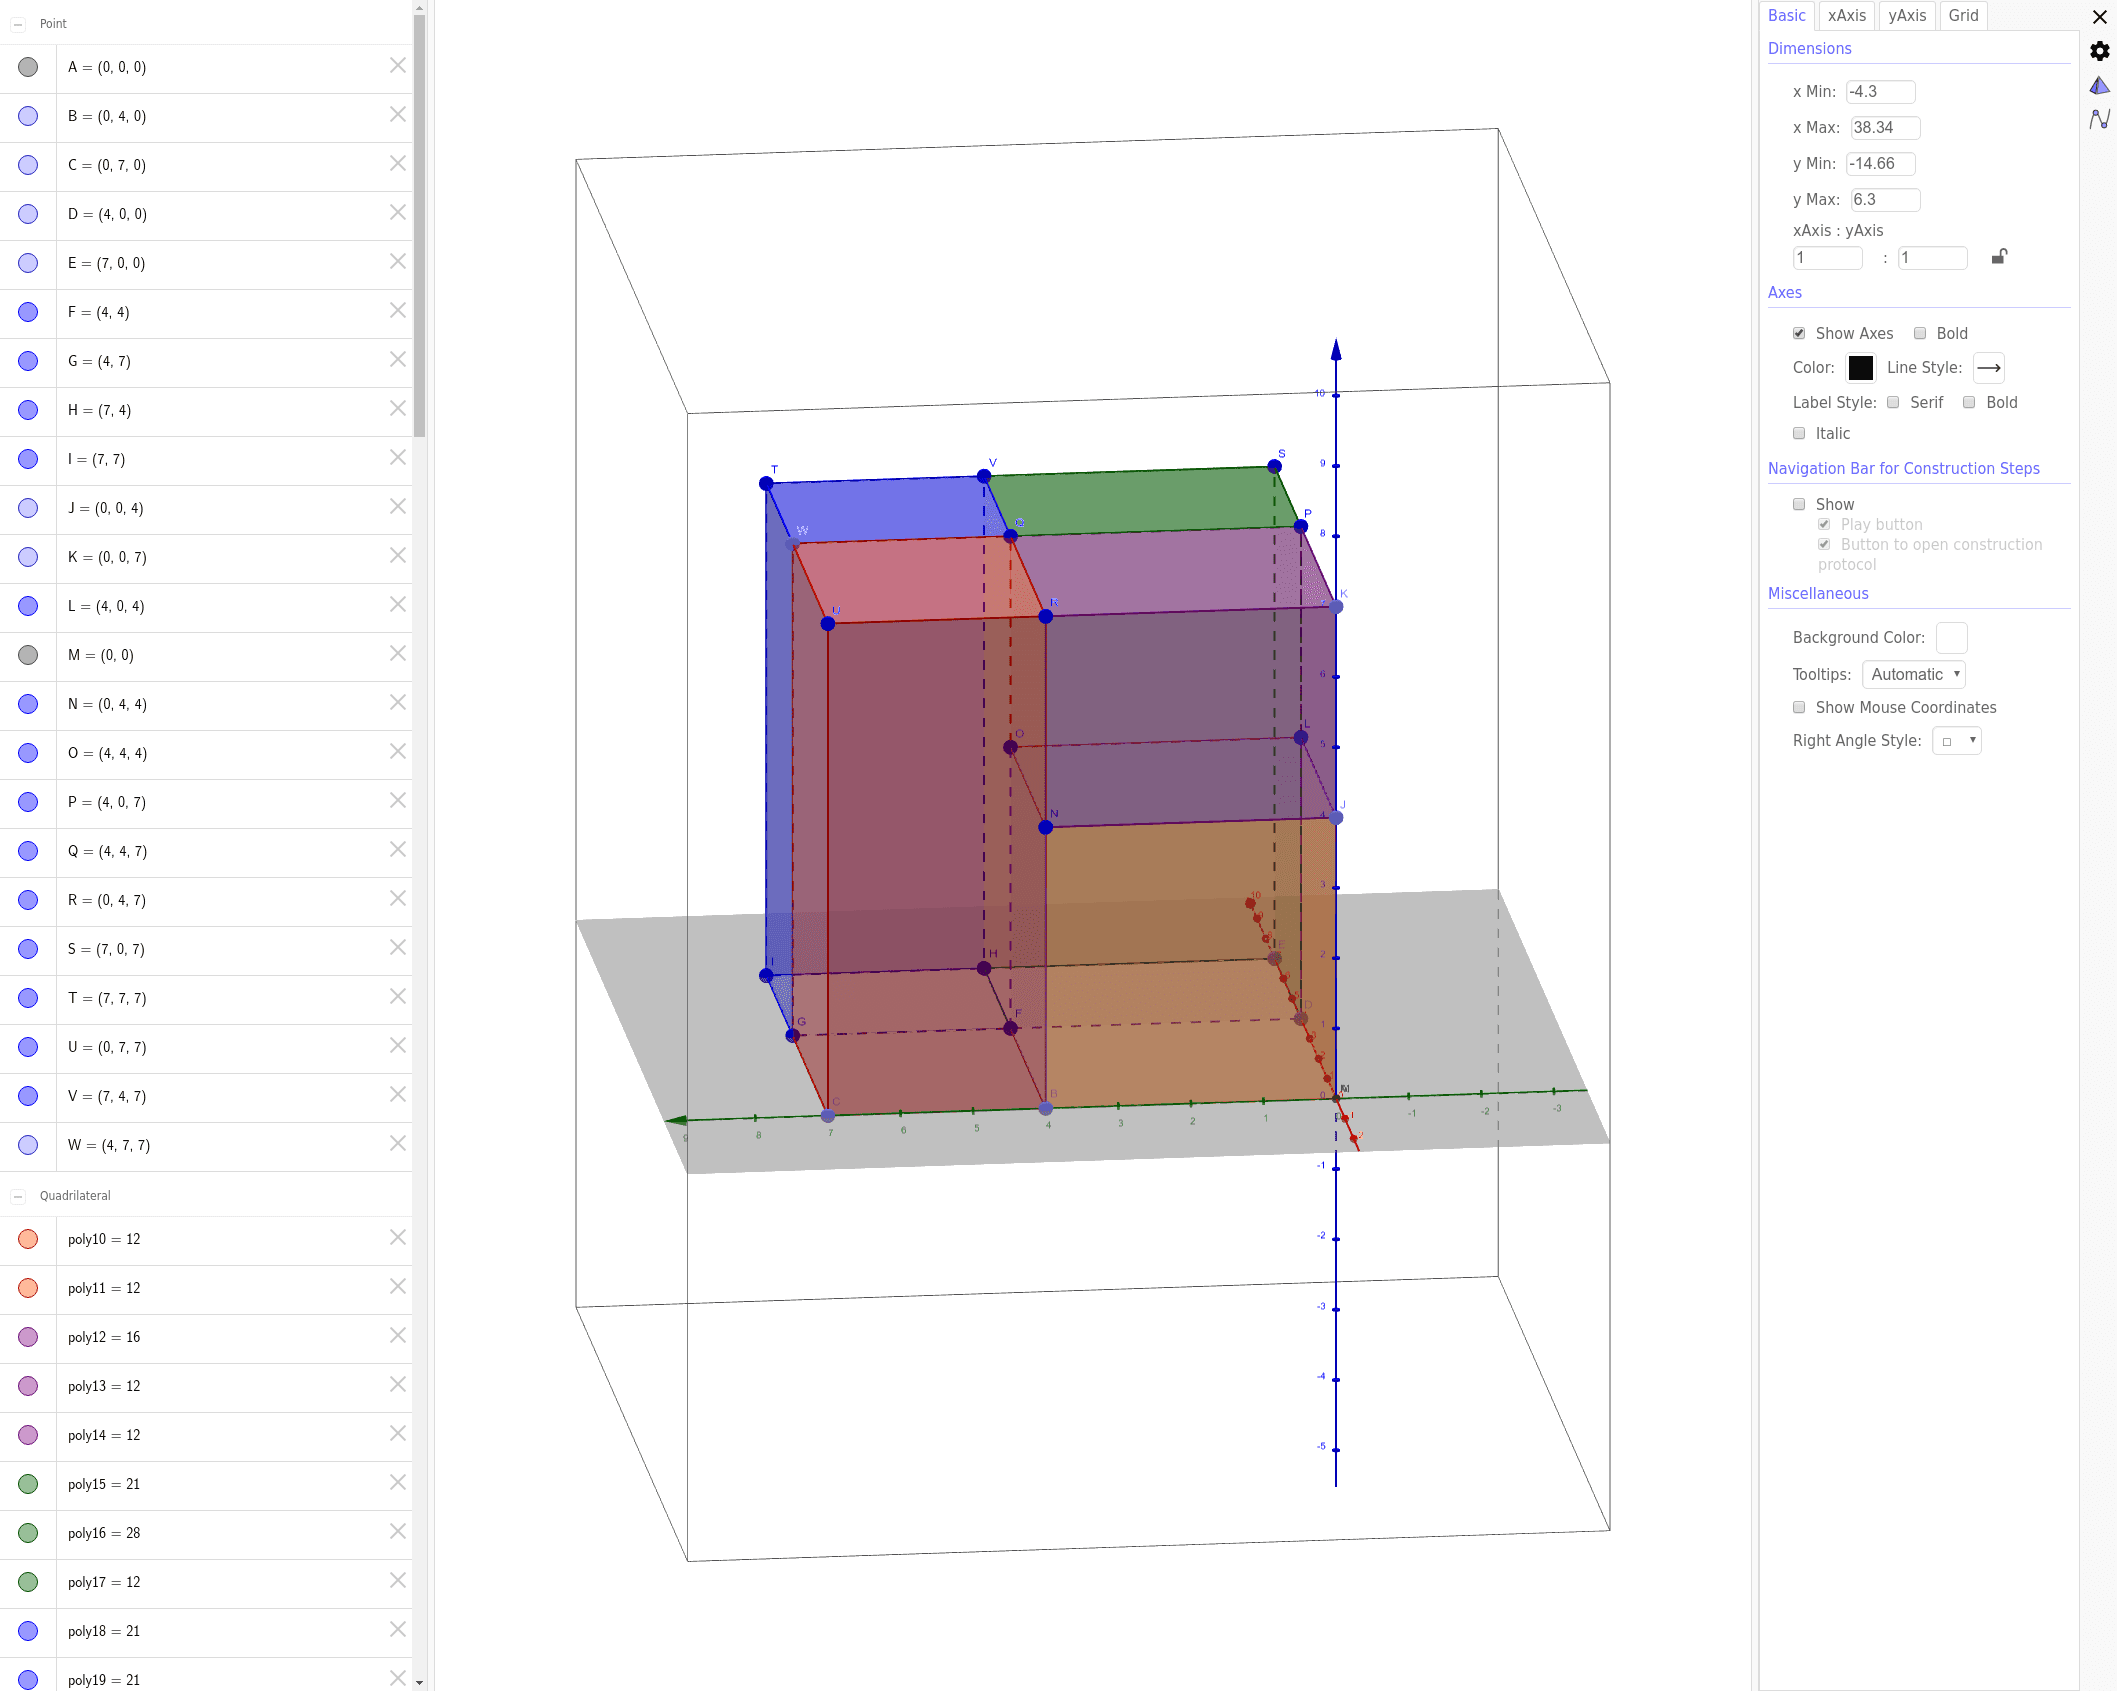Screen dimensions: 2119x1693
Task: Switch to the Grid tab
Action: (1962, 16)
